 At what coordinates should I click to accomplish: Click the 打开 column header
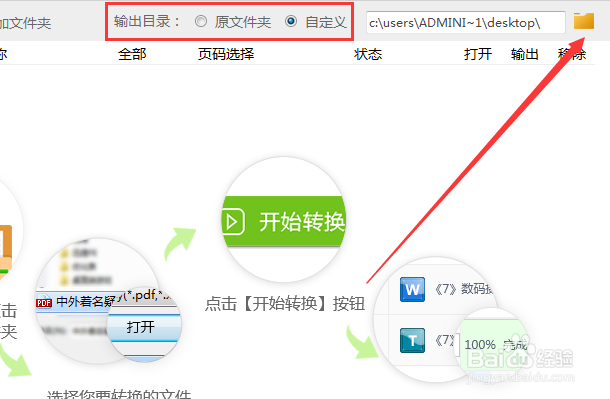(478, 54)
